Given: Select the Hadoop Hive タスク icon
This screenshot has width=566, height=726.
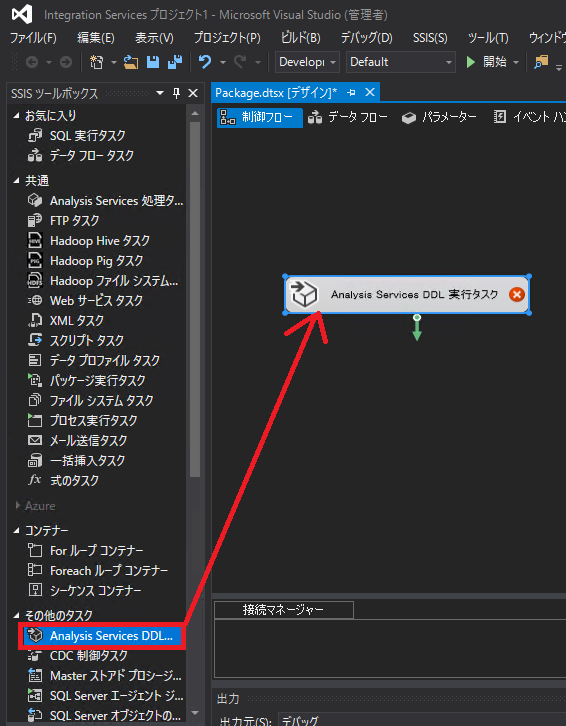Looking at the screenshot, I should click(x=35, y=240).
